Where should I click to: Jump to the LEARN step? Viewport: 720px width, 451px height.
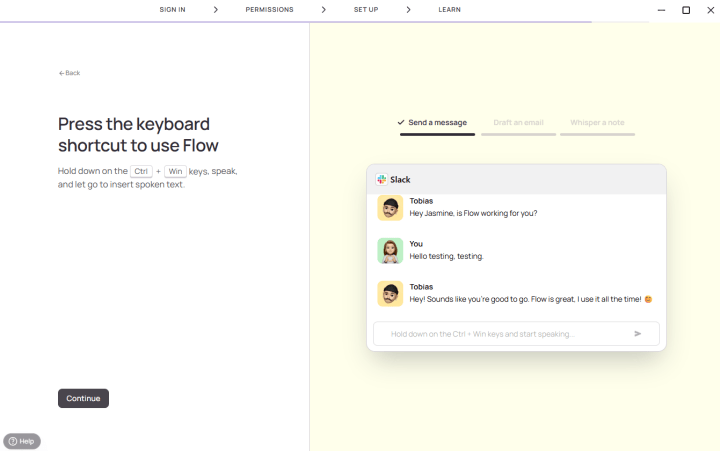(x=449, y=10)
